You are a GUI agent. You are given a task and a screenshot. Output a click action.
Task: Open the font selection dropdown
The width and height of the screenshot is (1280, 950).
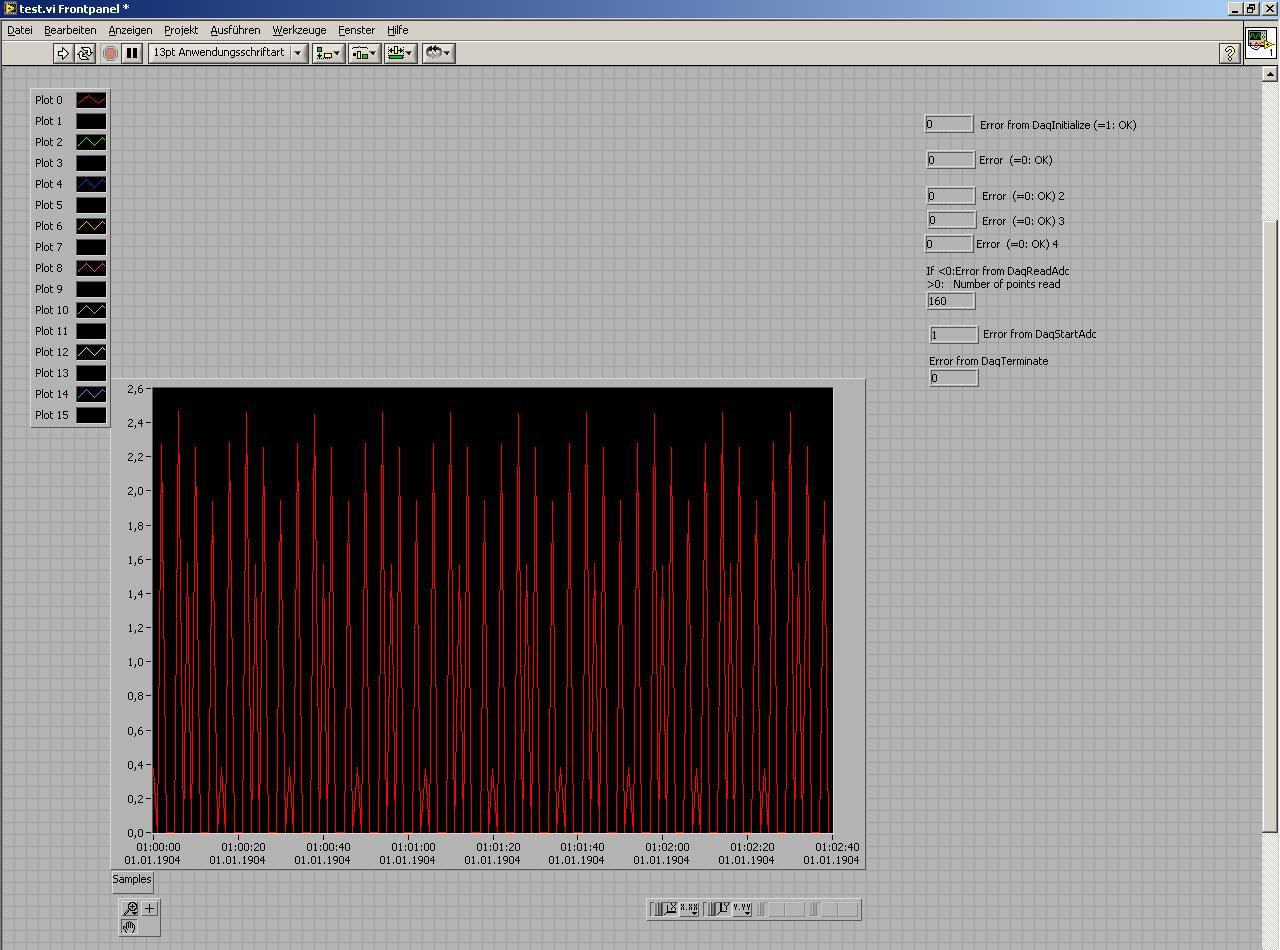(x=297, y=53)
